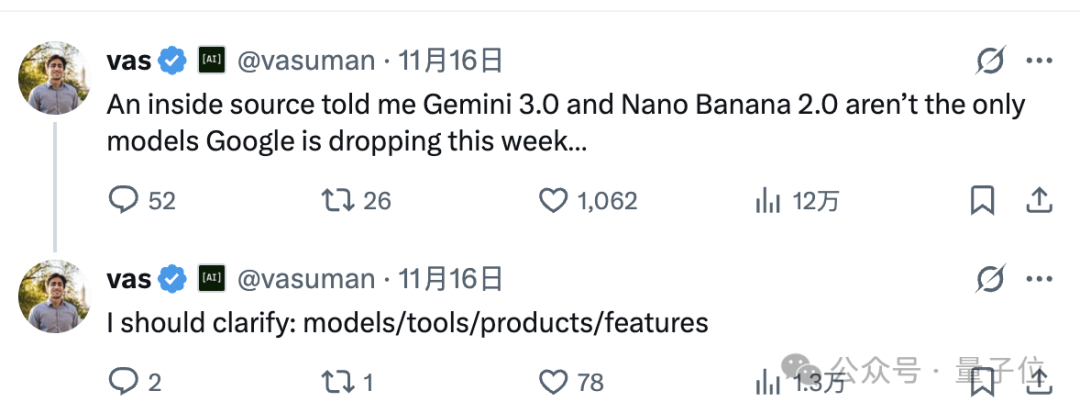Viewport: 1080px width, 413px height.
Task: Open more options on the second tweet
Action: 1040,279
